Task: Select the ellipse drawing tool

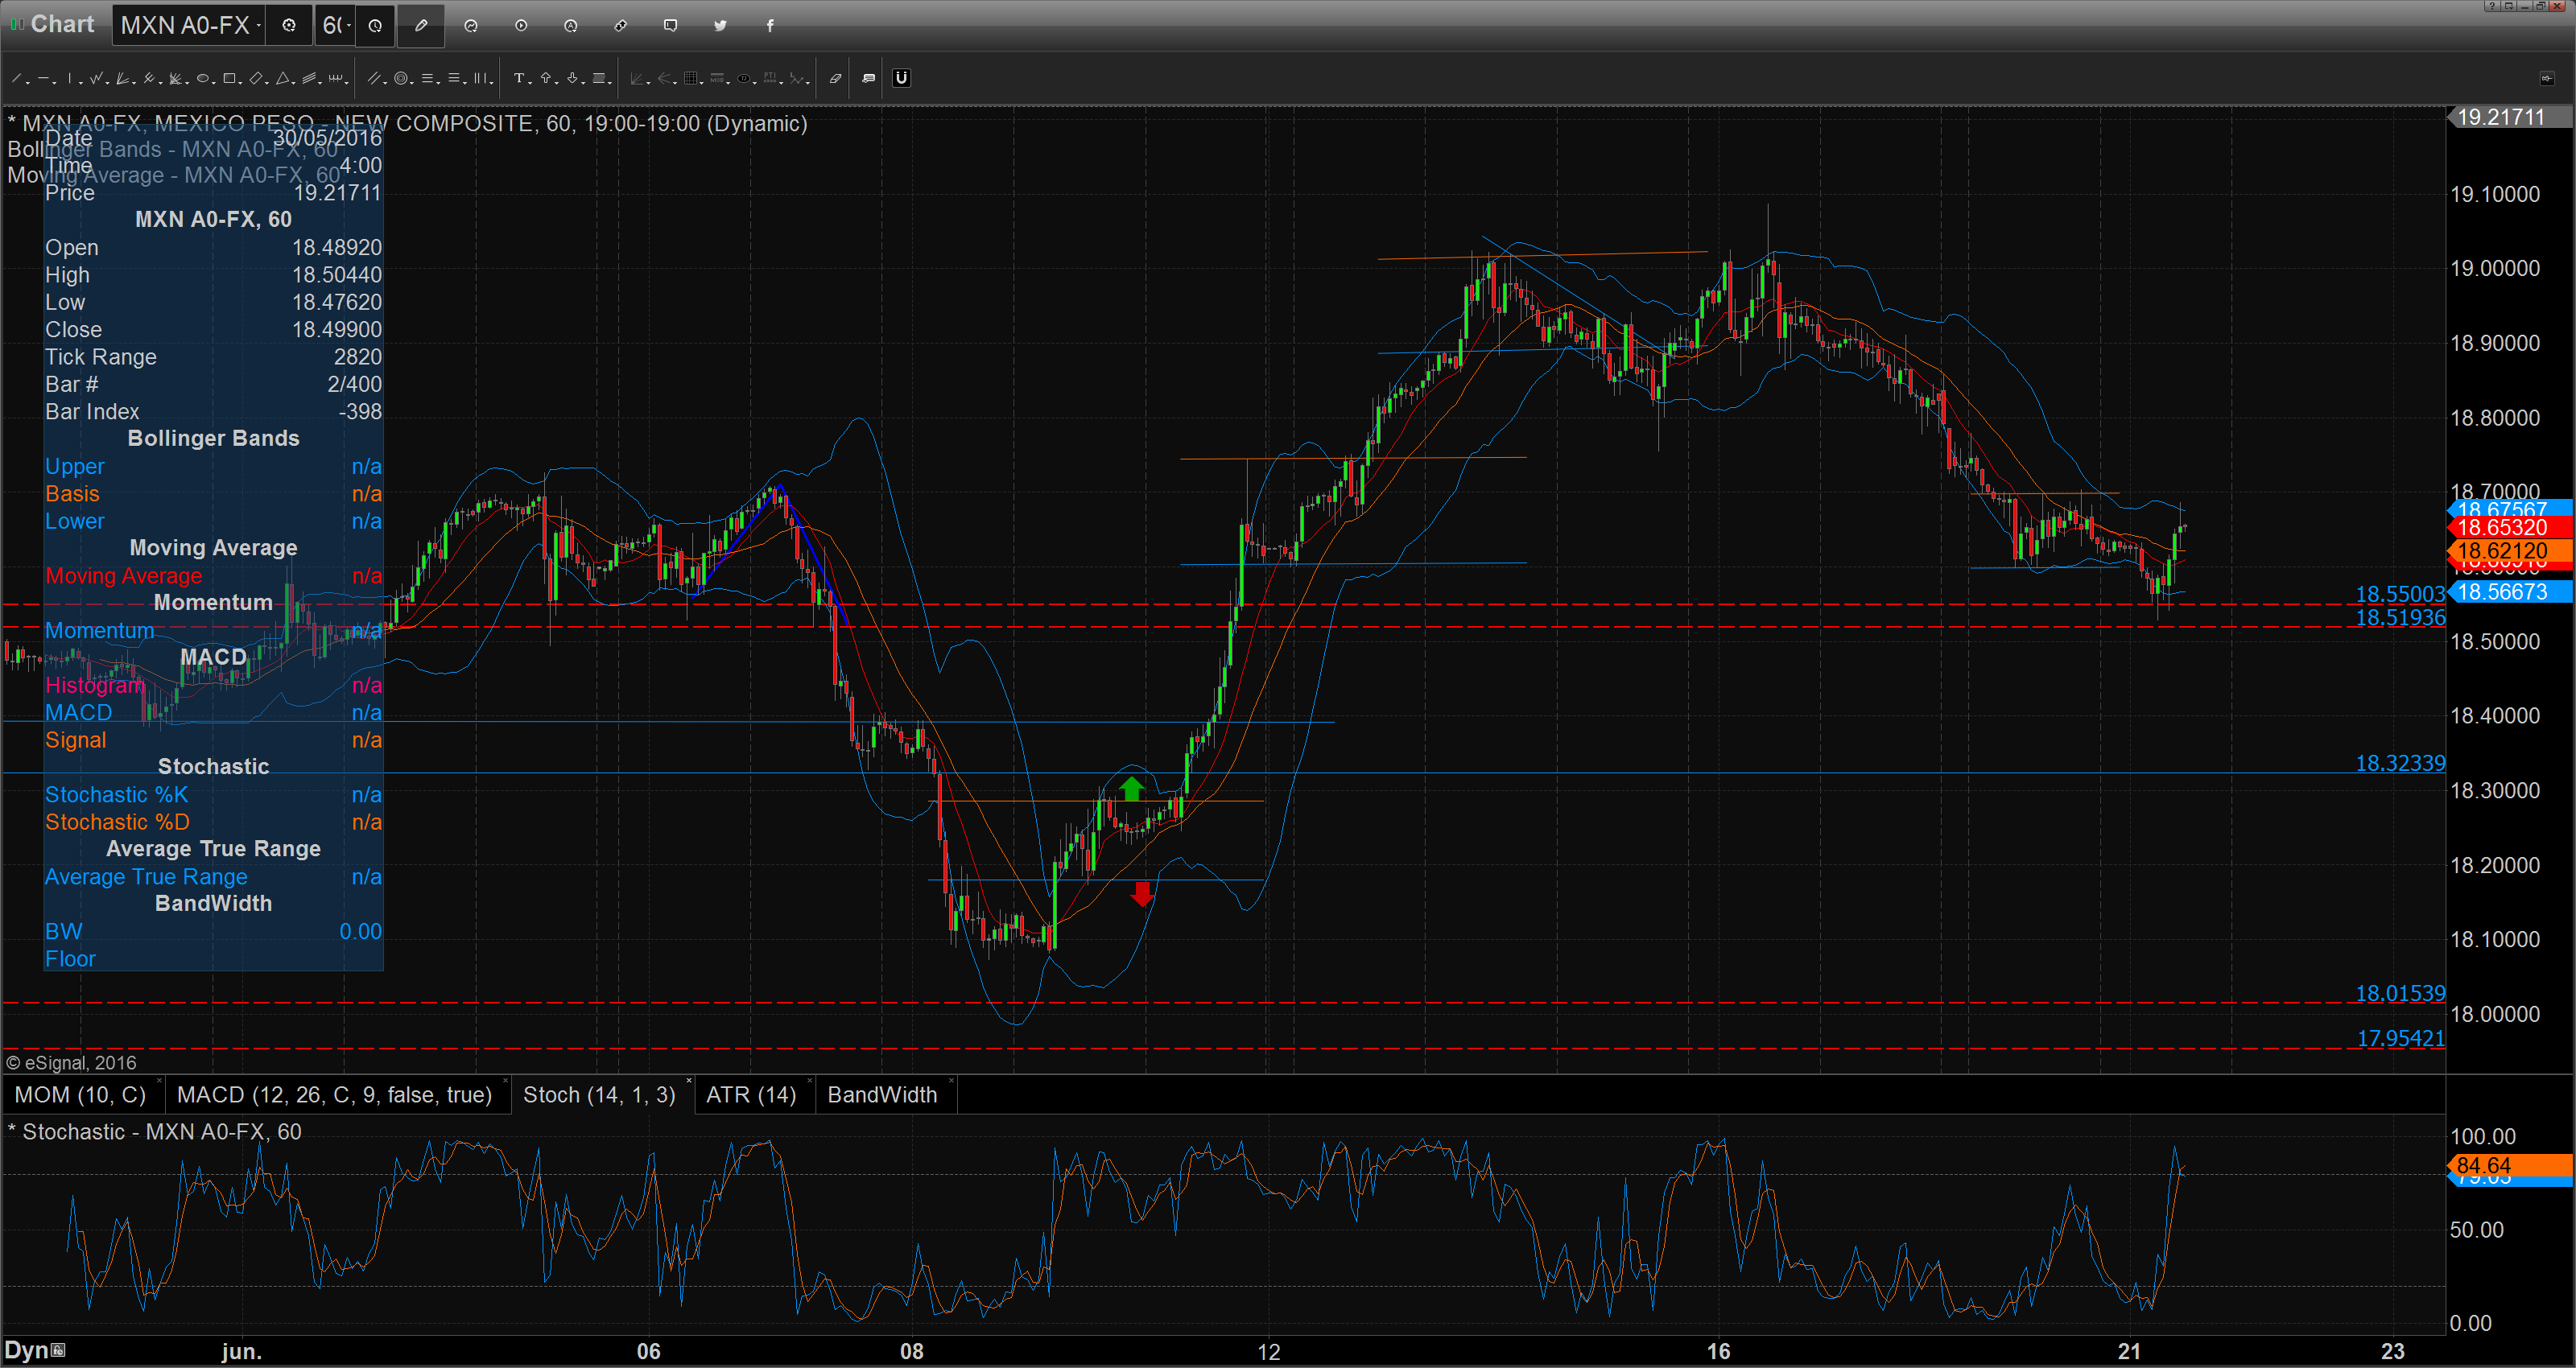Action: click(x=203, y=78)
